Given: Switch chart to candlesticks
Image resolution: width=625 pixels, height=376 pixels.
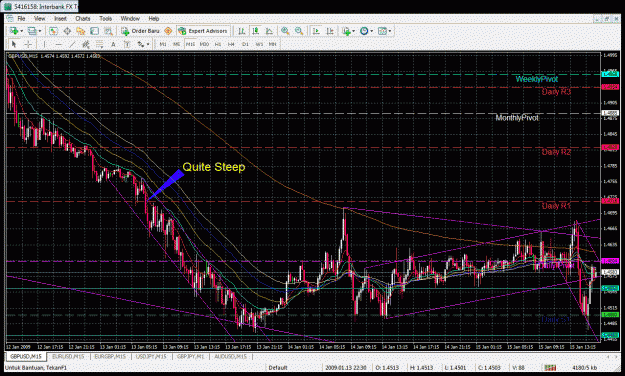Looking at the screenshot, I should tap(256, 31).
